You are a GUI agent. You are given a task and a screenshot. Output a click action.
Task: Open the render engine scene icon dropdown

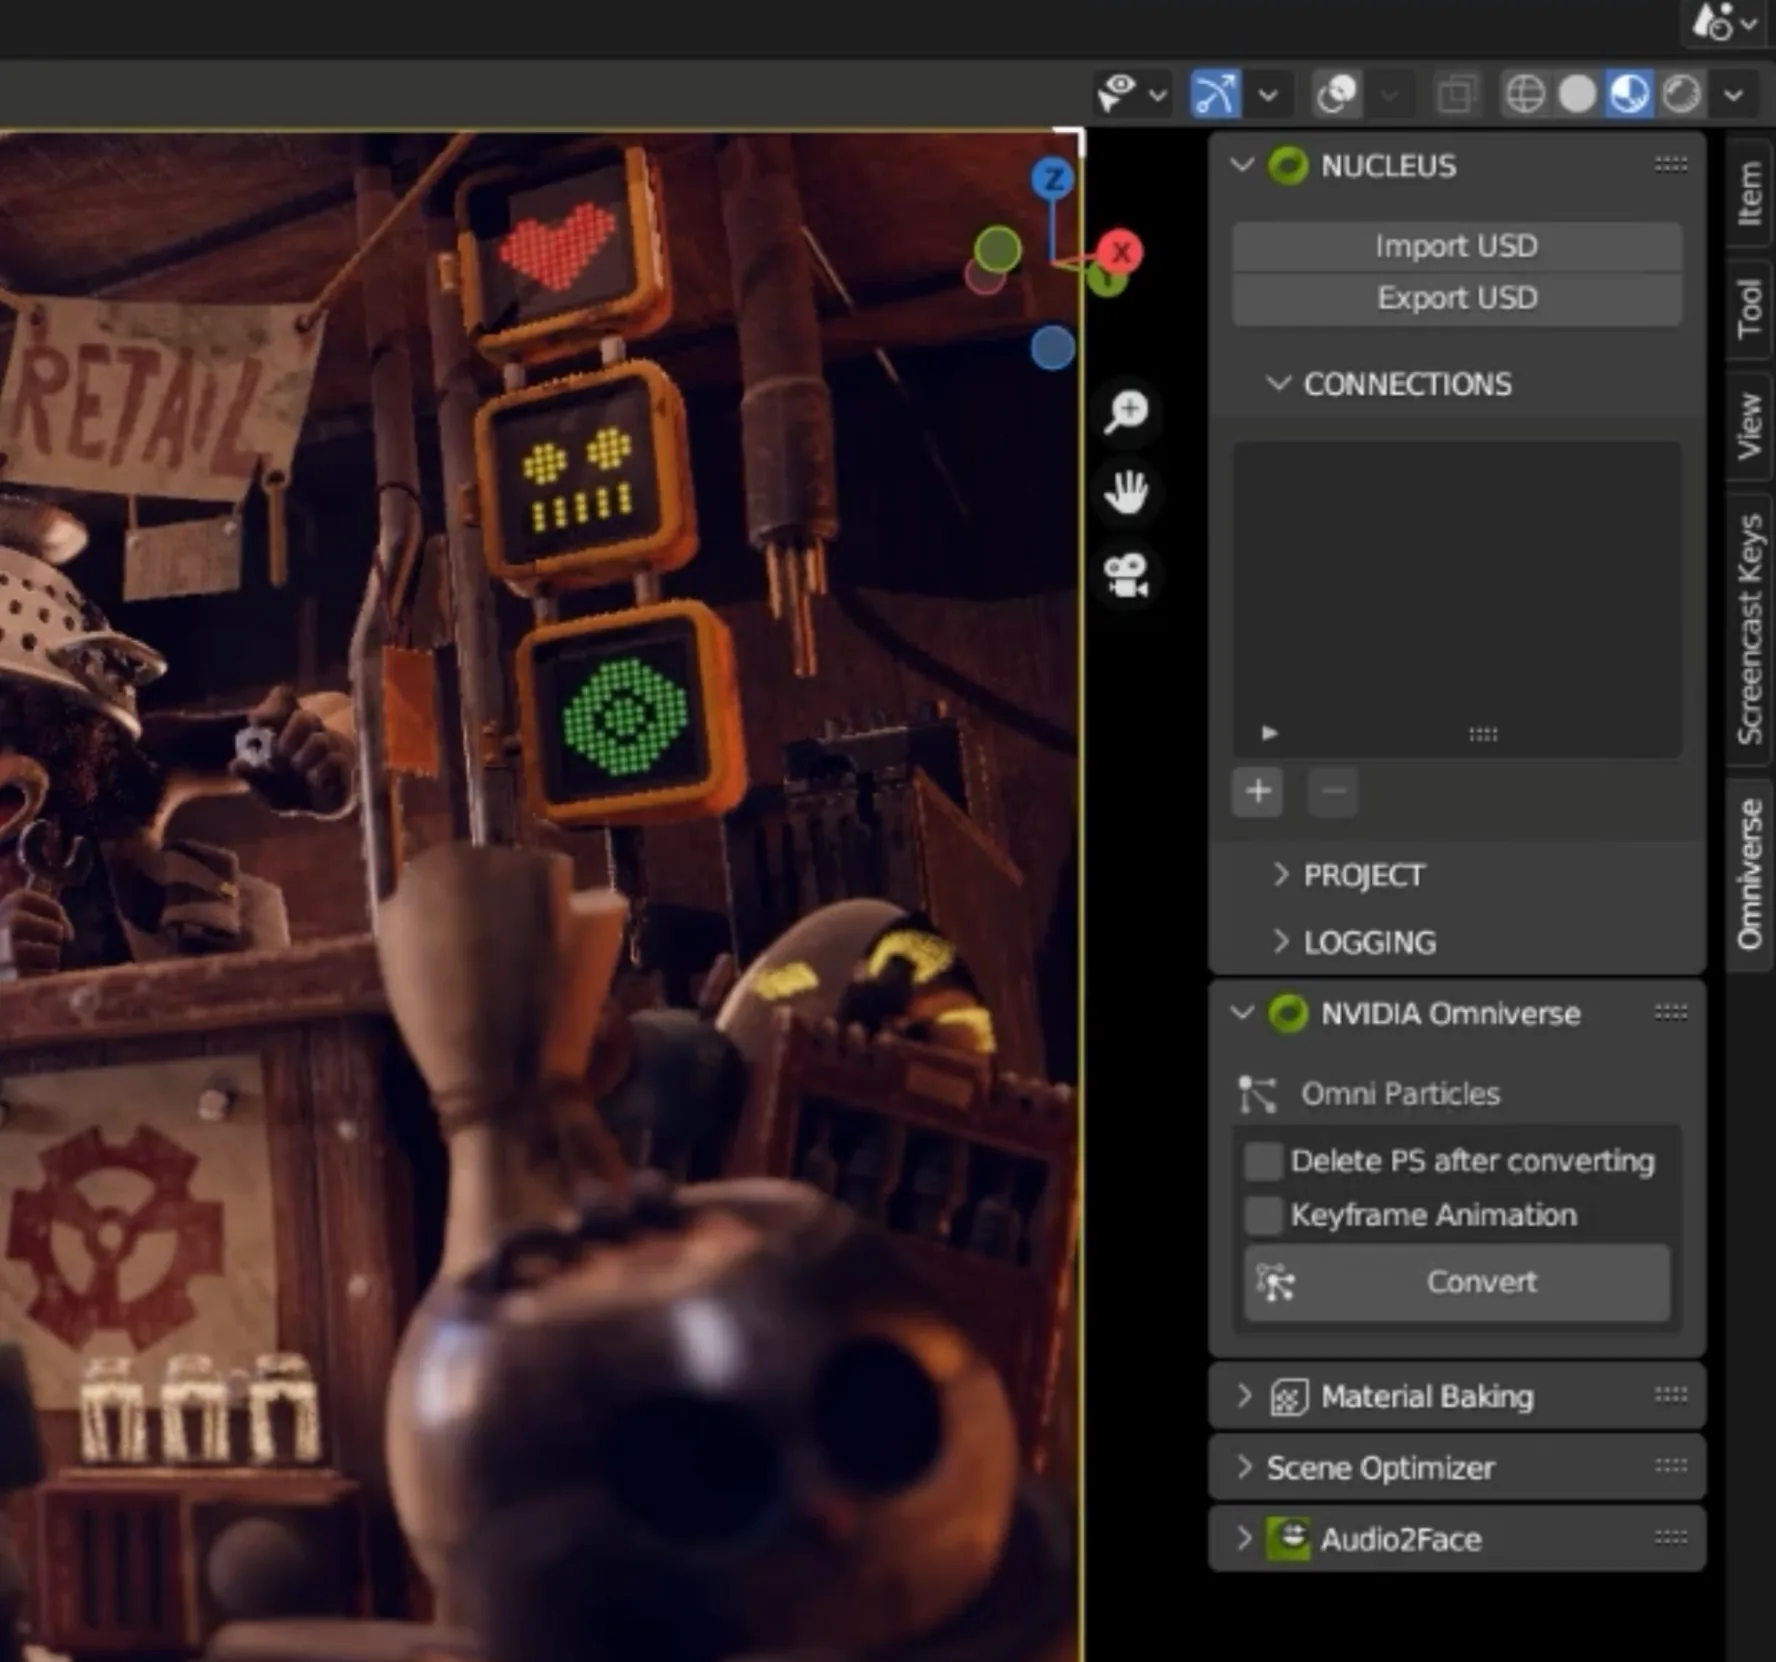[1724, 22]
